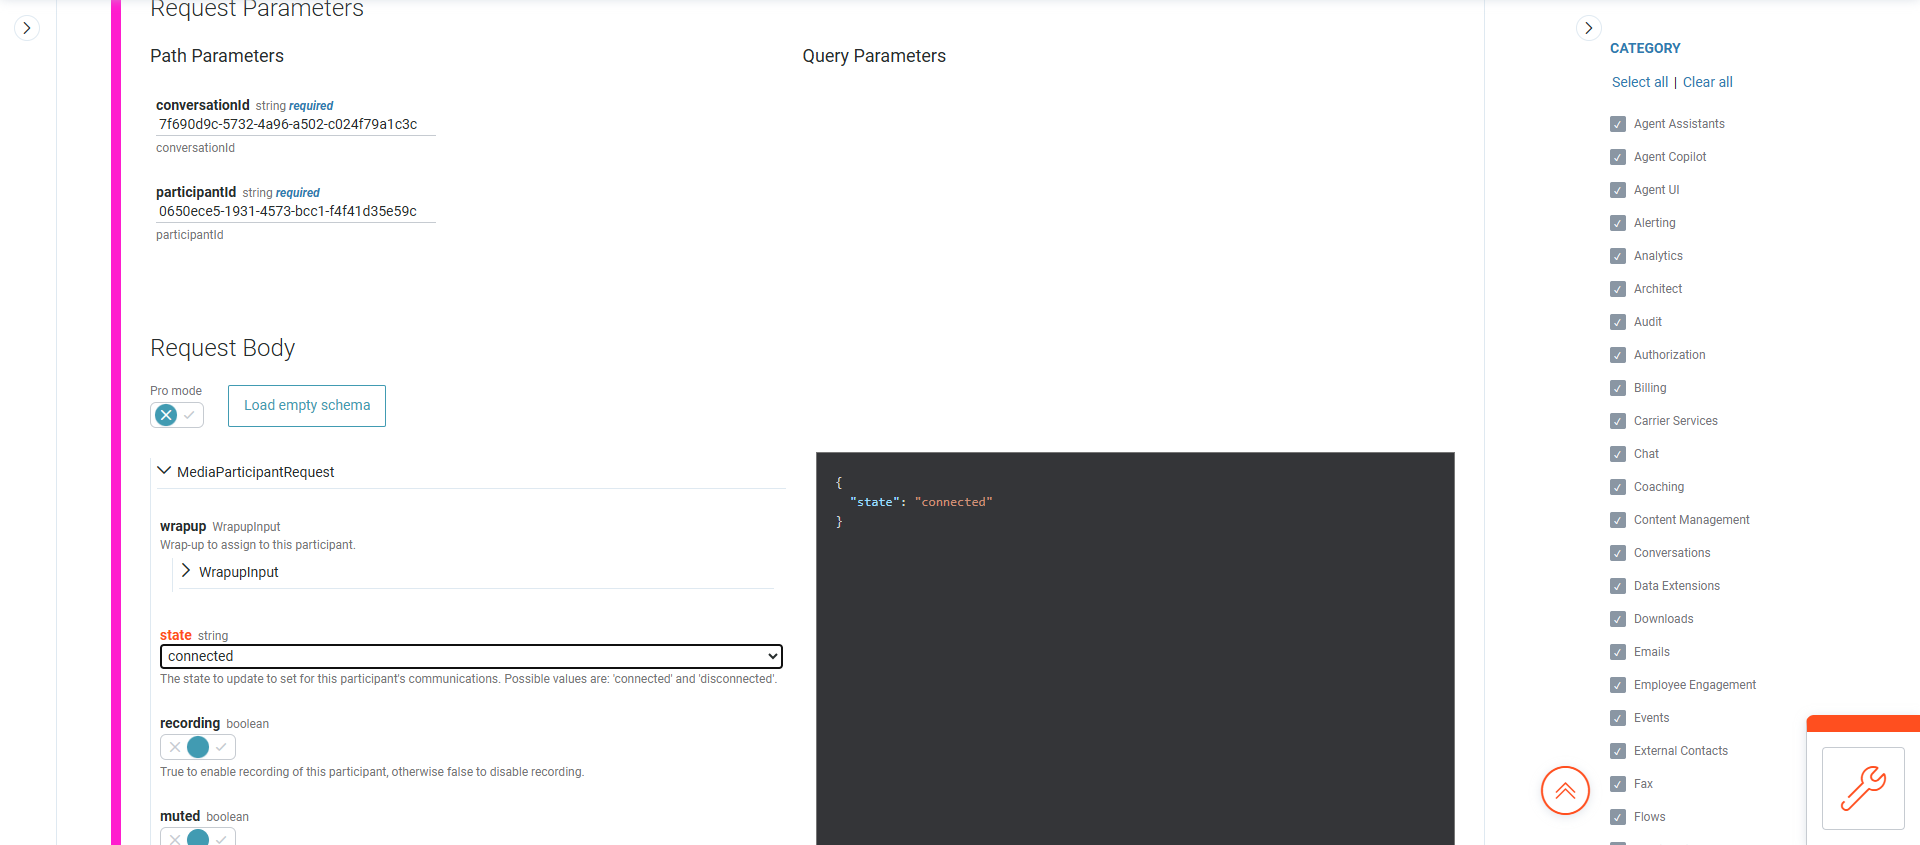Click the state description text
Image resolution: width=1920 pixels, height=845 pixels.
[468, 679]
